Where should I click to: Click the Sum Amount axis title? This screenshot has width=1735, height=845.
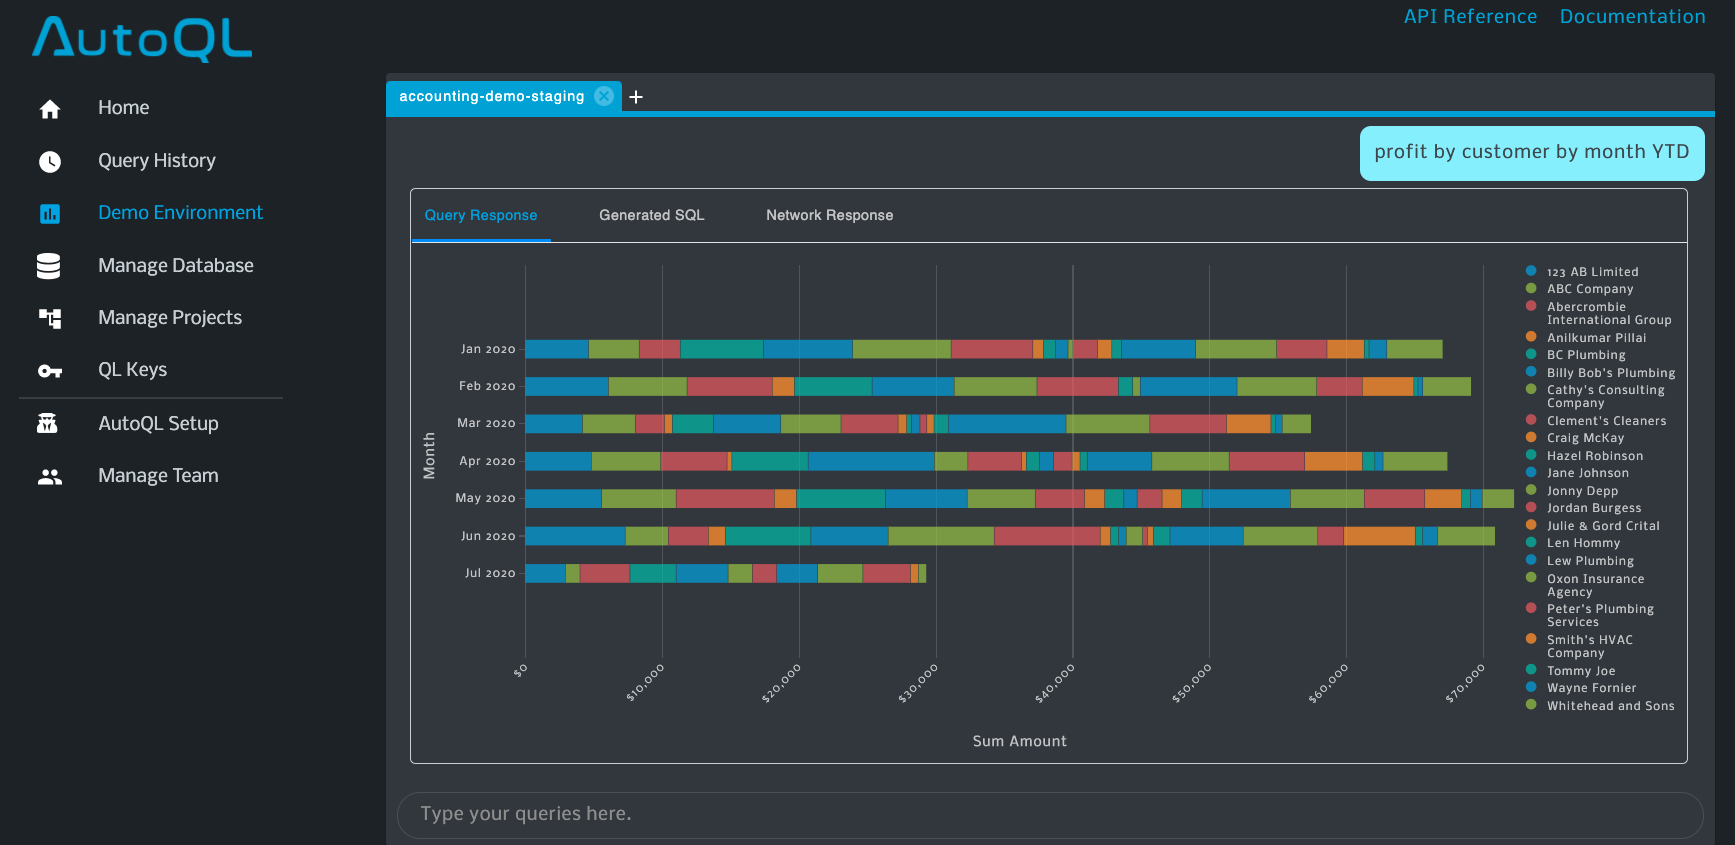[1020, 741]
